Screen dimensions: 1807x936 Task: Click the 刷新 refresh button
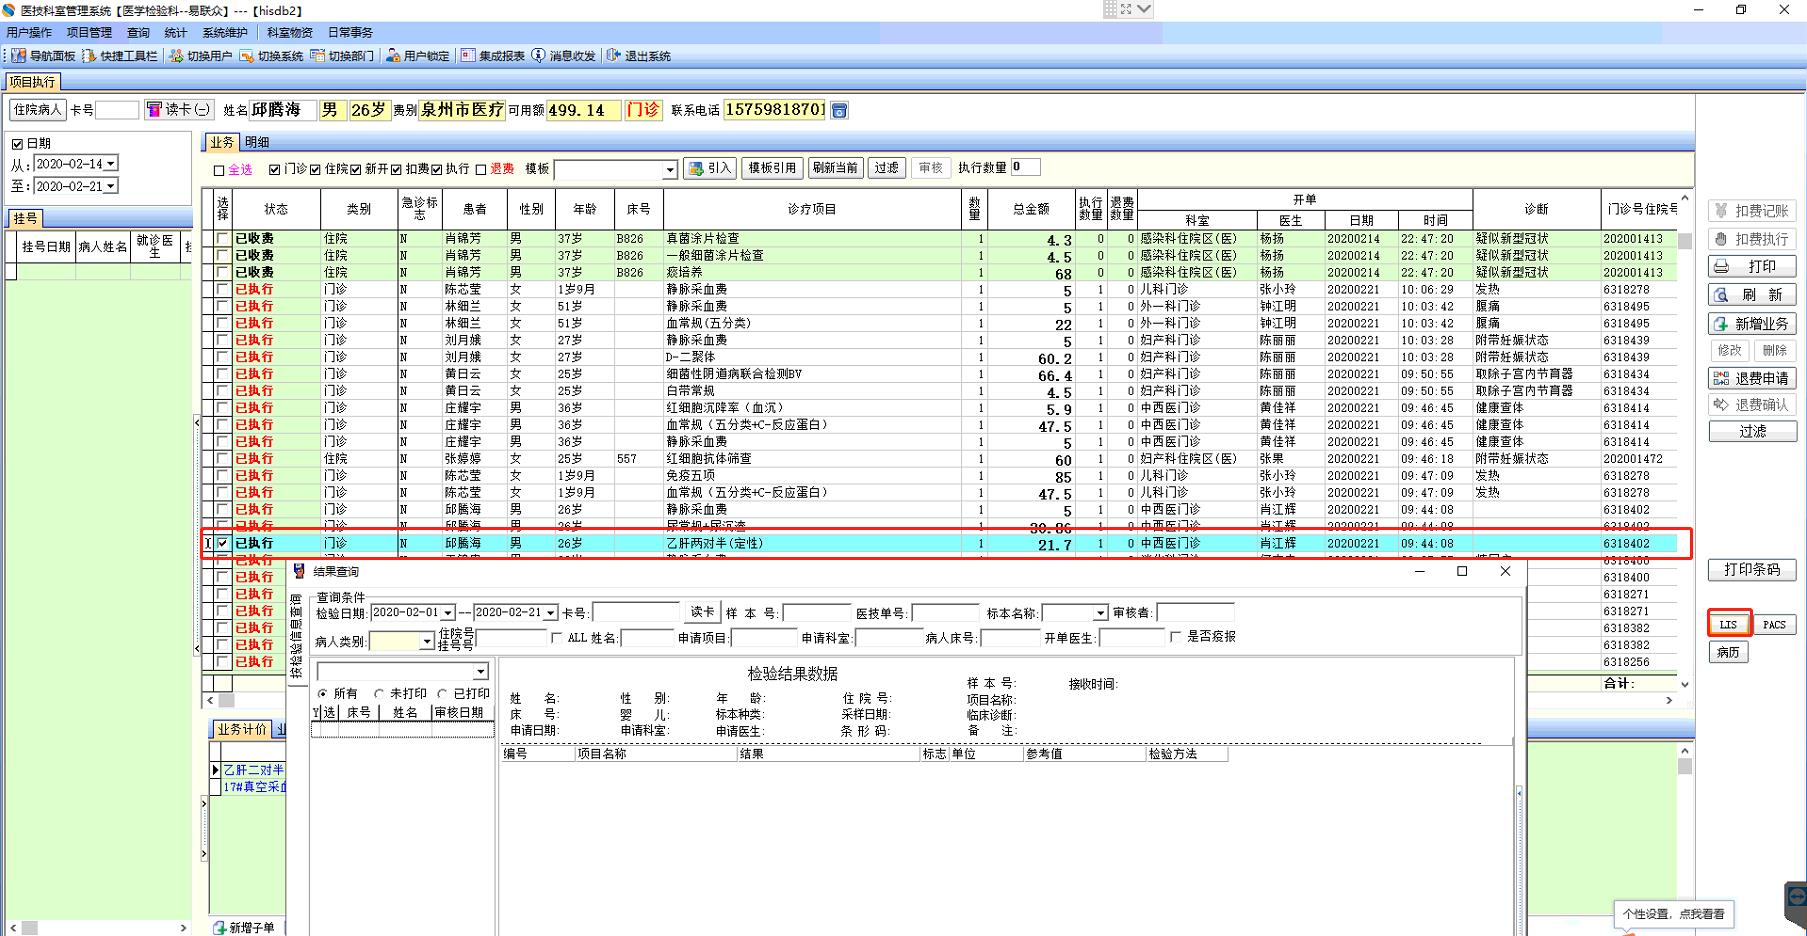tap(1752, 295)
